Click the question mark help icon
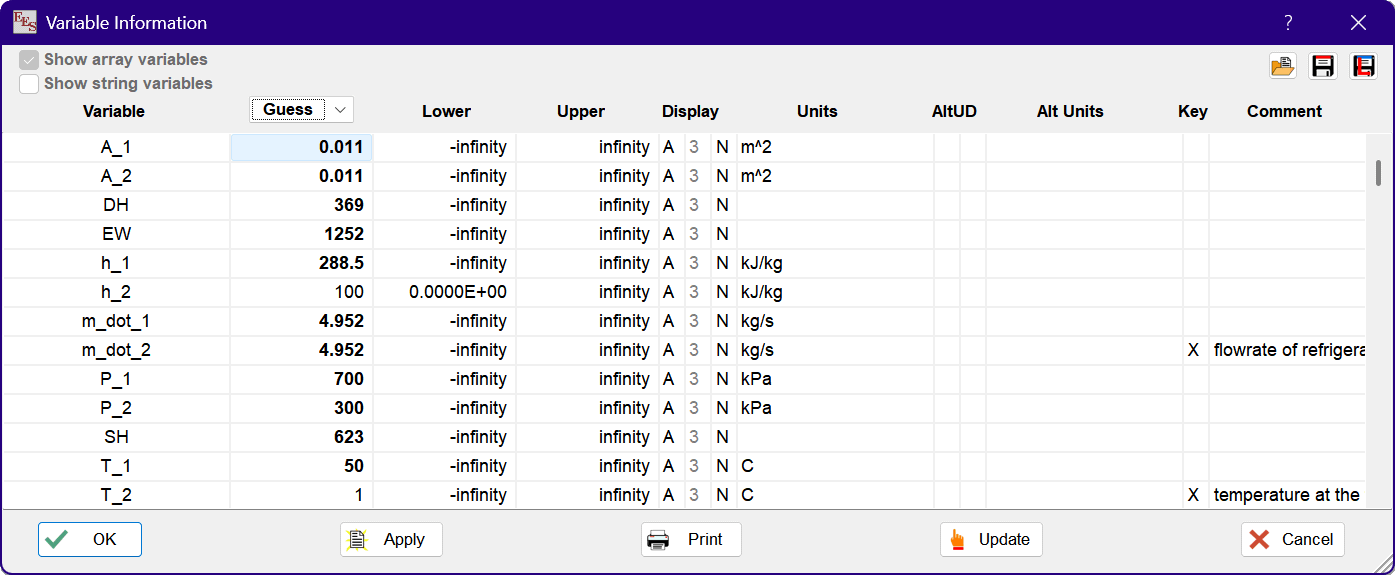The height and width of the screenshot is (575, 1395). click(1288, 22)
